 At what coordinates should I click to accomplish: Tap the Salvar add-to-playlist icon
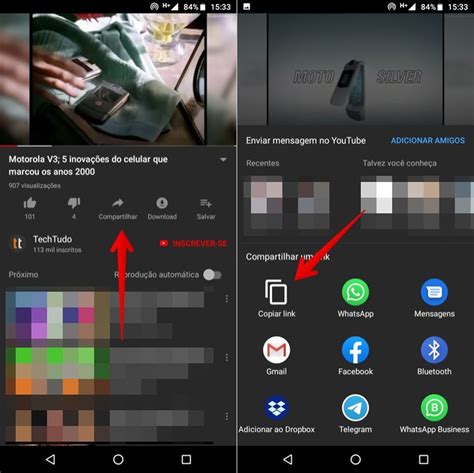click(x=206, y=203)
